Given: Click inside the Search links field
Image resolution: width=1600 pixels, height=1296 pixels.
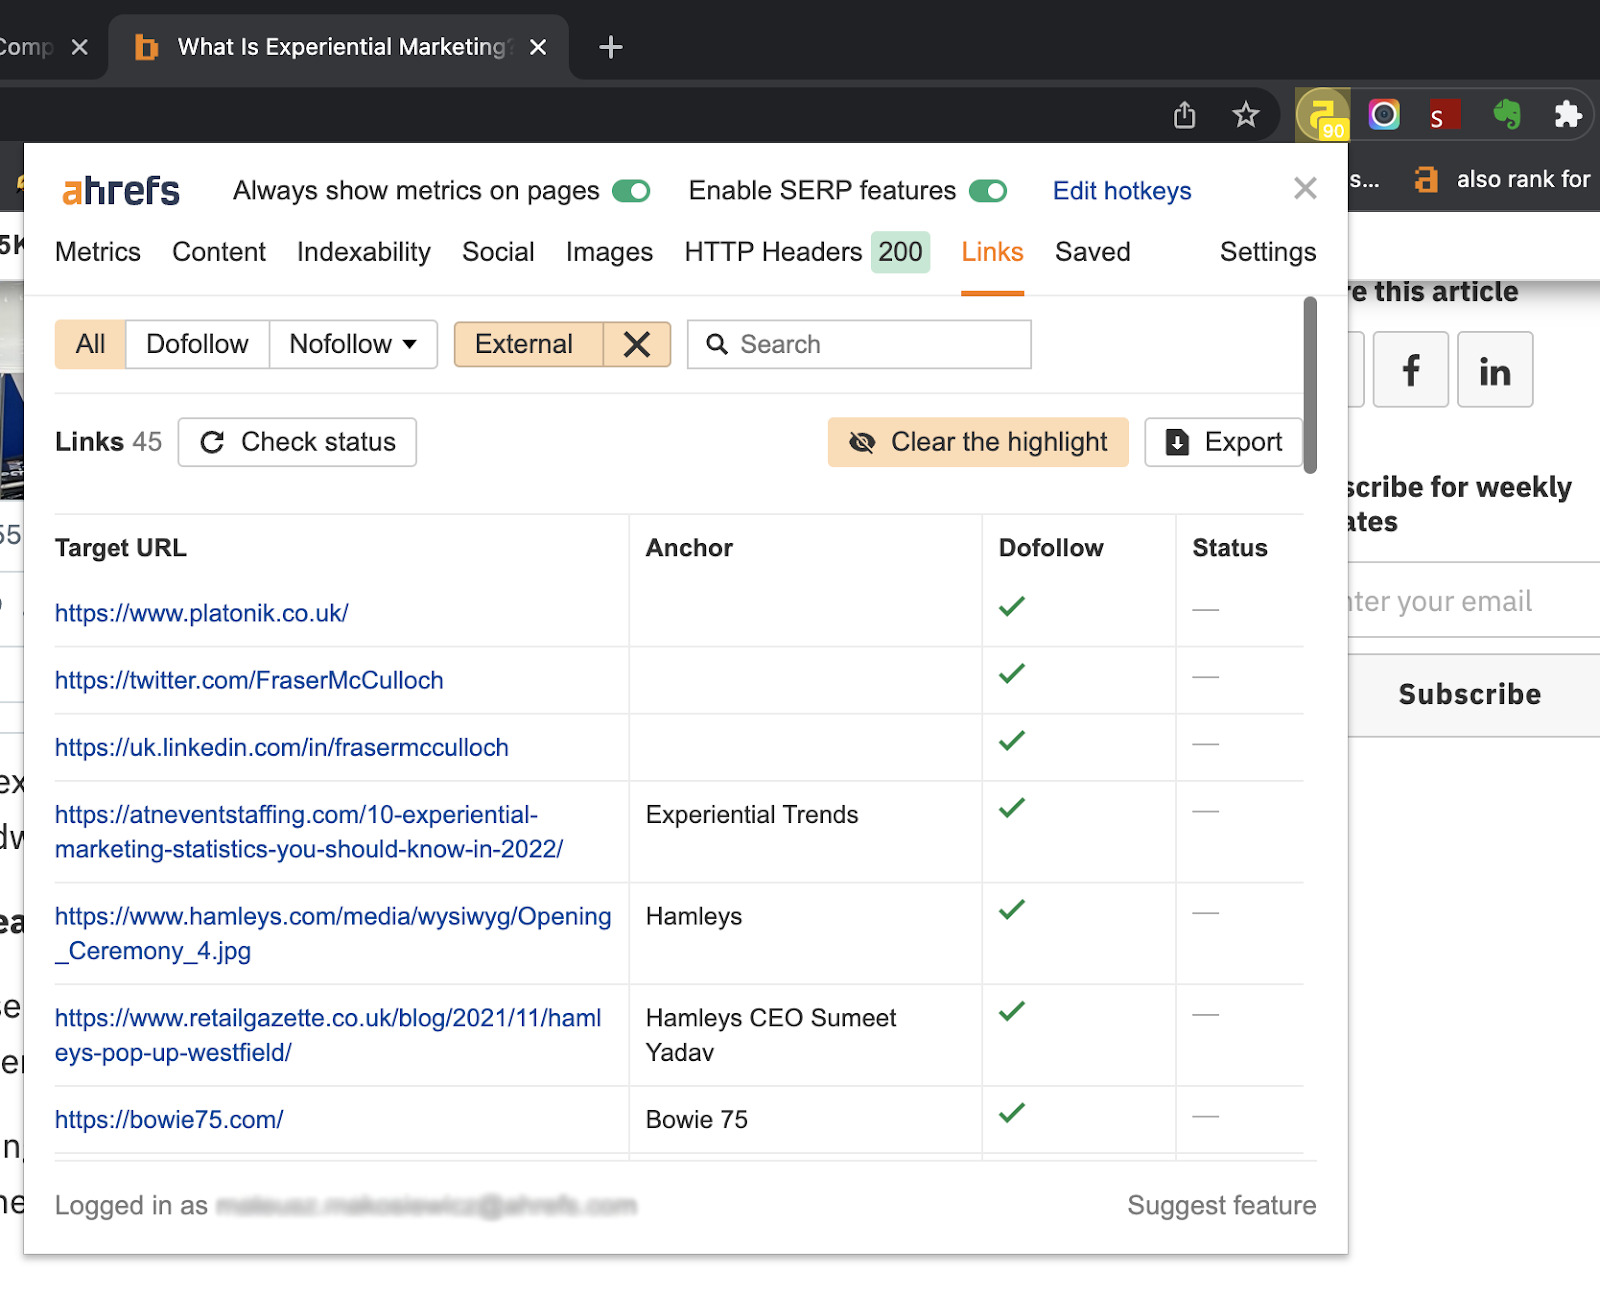Looking at the screenshot, I should coord(858,344).
